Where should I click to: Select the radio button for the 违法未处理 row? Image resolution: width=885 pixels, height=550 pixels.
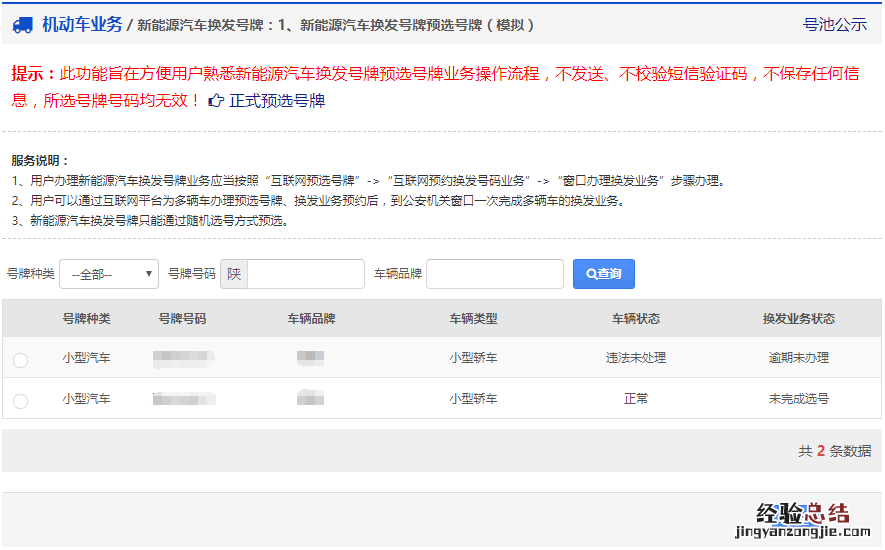tap(21, 360)
